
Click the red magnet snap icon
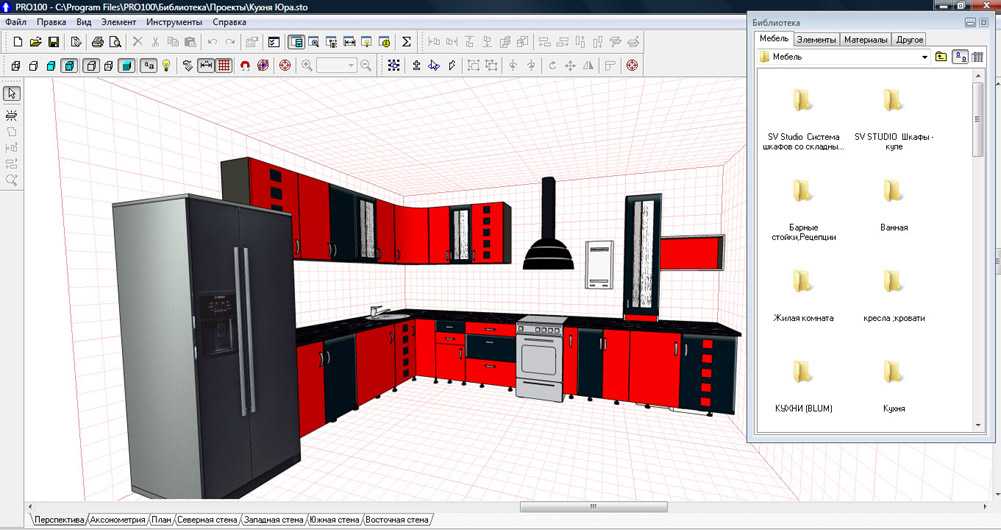[245, 65]
